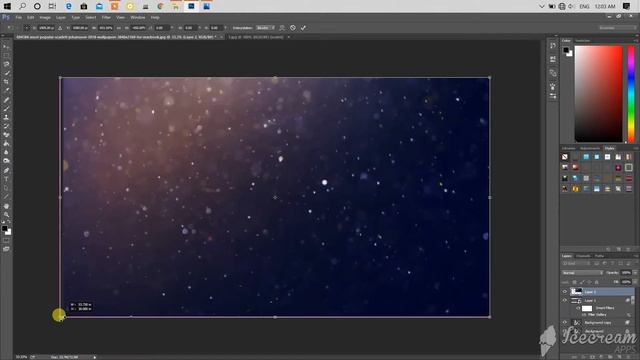Select the Zoom tool
640x360 pixels.
click(6, 214)
